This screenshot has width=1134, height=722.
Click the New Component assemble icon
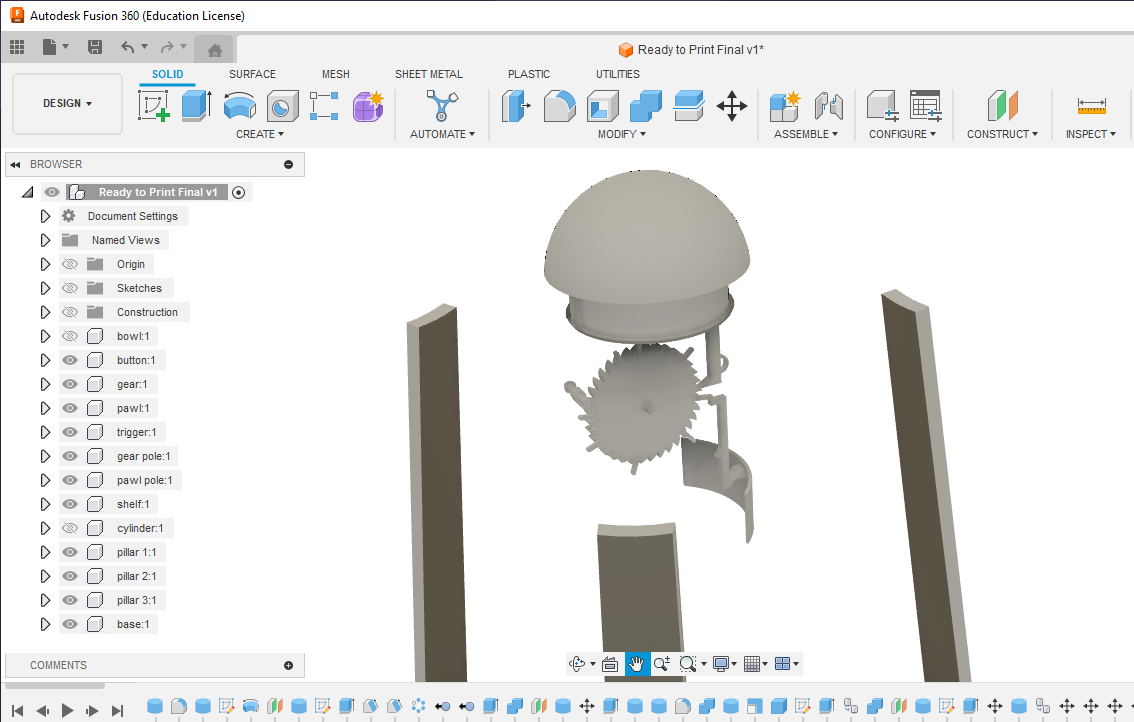[785, 105]
